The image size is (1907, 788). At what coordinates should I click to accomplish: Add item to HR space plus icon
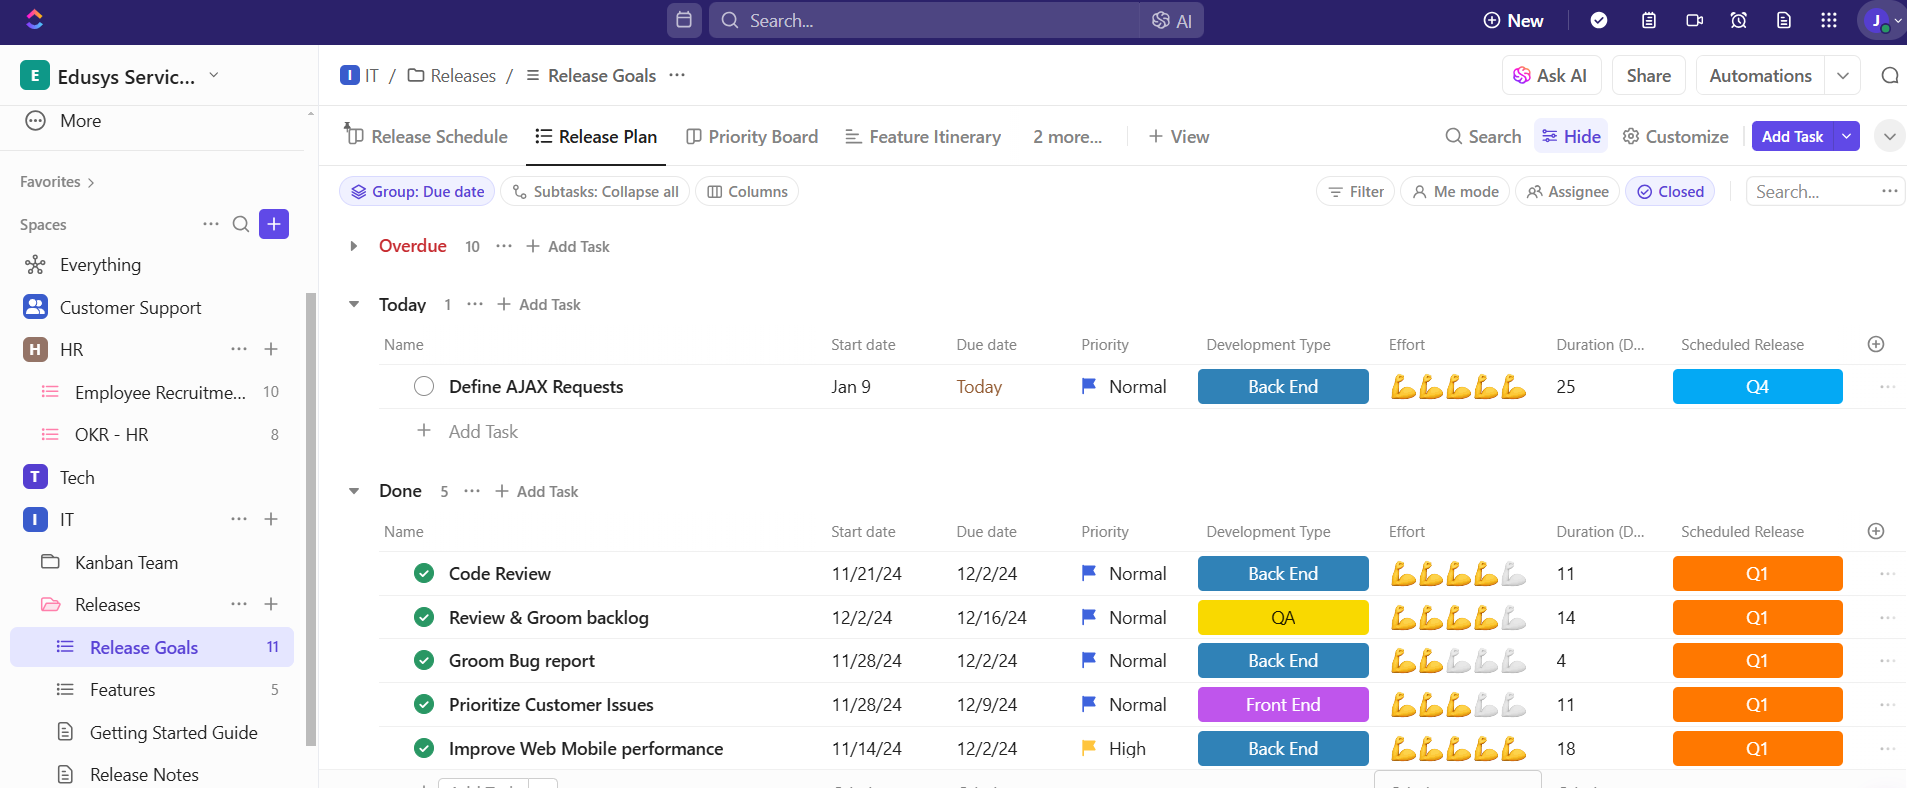[x=271, y=349]
